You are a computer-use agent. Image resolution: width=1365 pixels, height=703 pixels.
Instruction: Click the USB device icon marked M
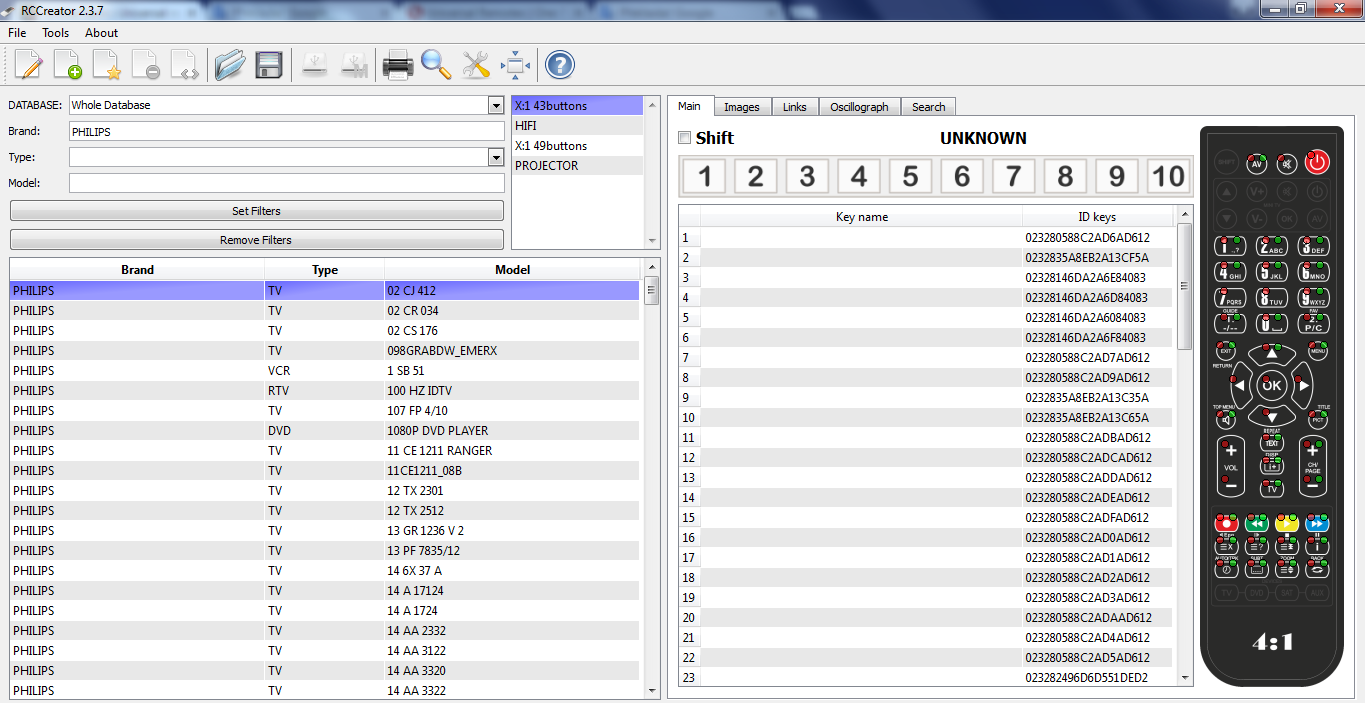tap(353, 66)
